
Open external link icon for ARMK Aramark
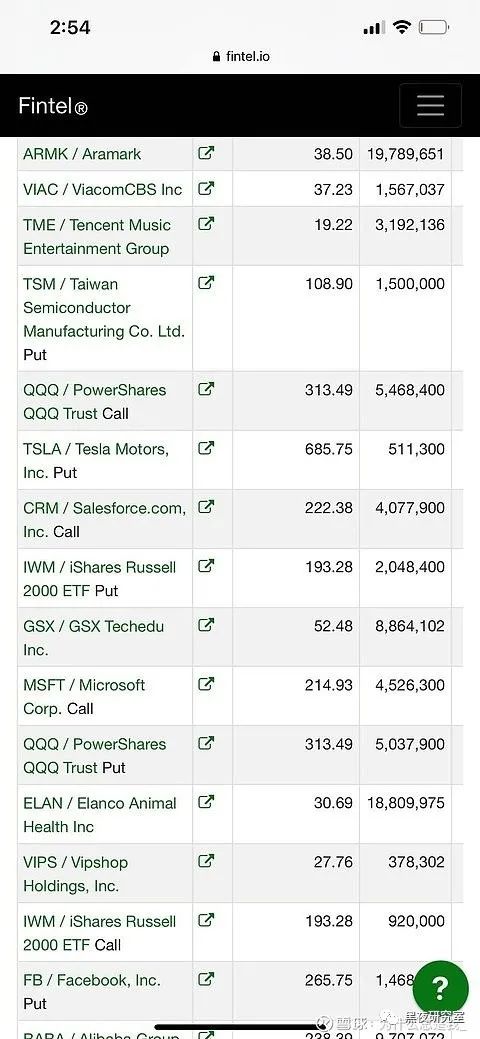point(206,153)
